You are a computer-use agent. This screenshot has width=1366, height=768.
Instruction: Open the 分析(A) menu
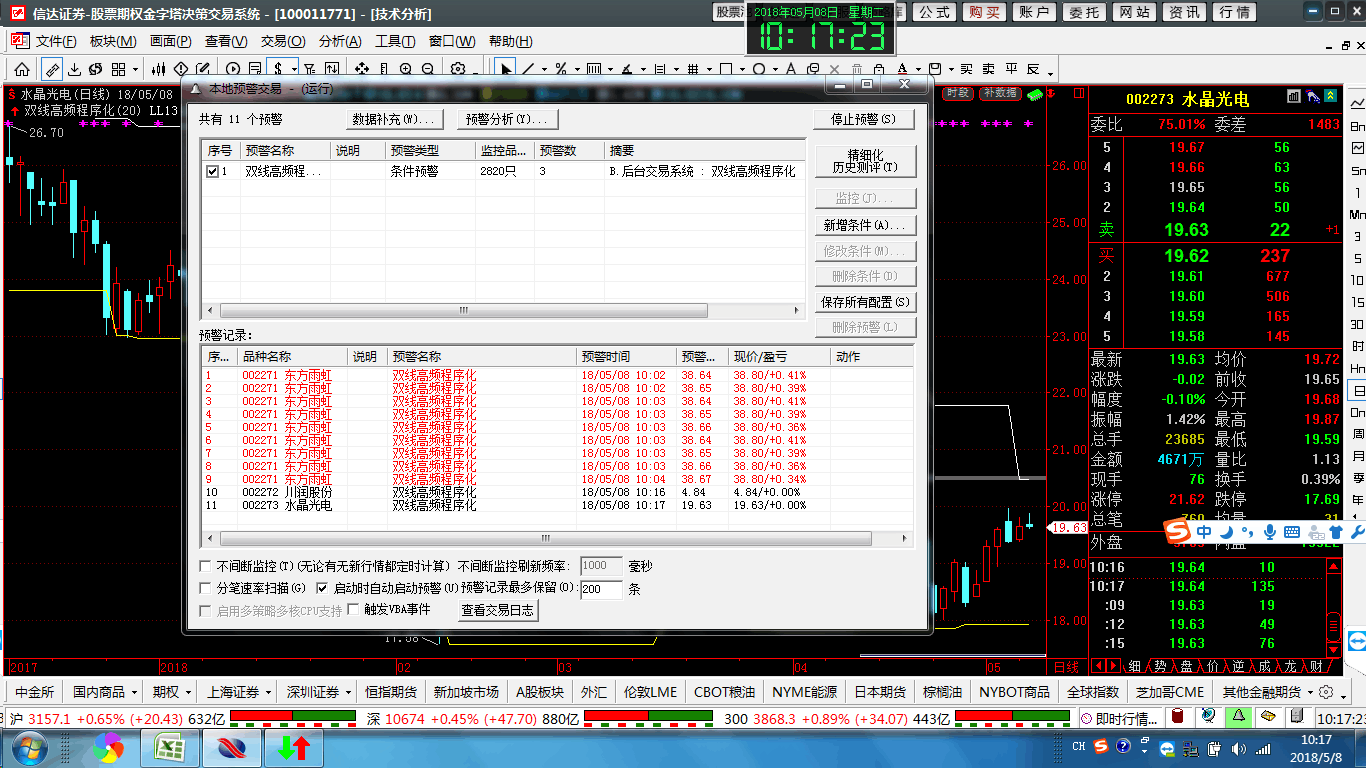point(340,41)
